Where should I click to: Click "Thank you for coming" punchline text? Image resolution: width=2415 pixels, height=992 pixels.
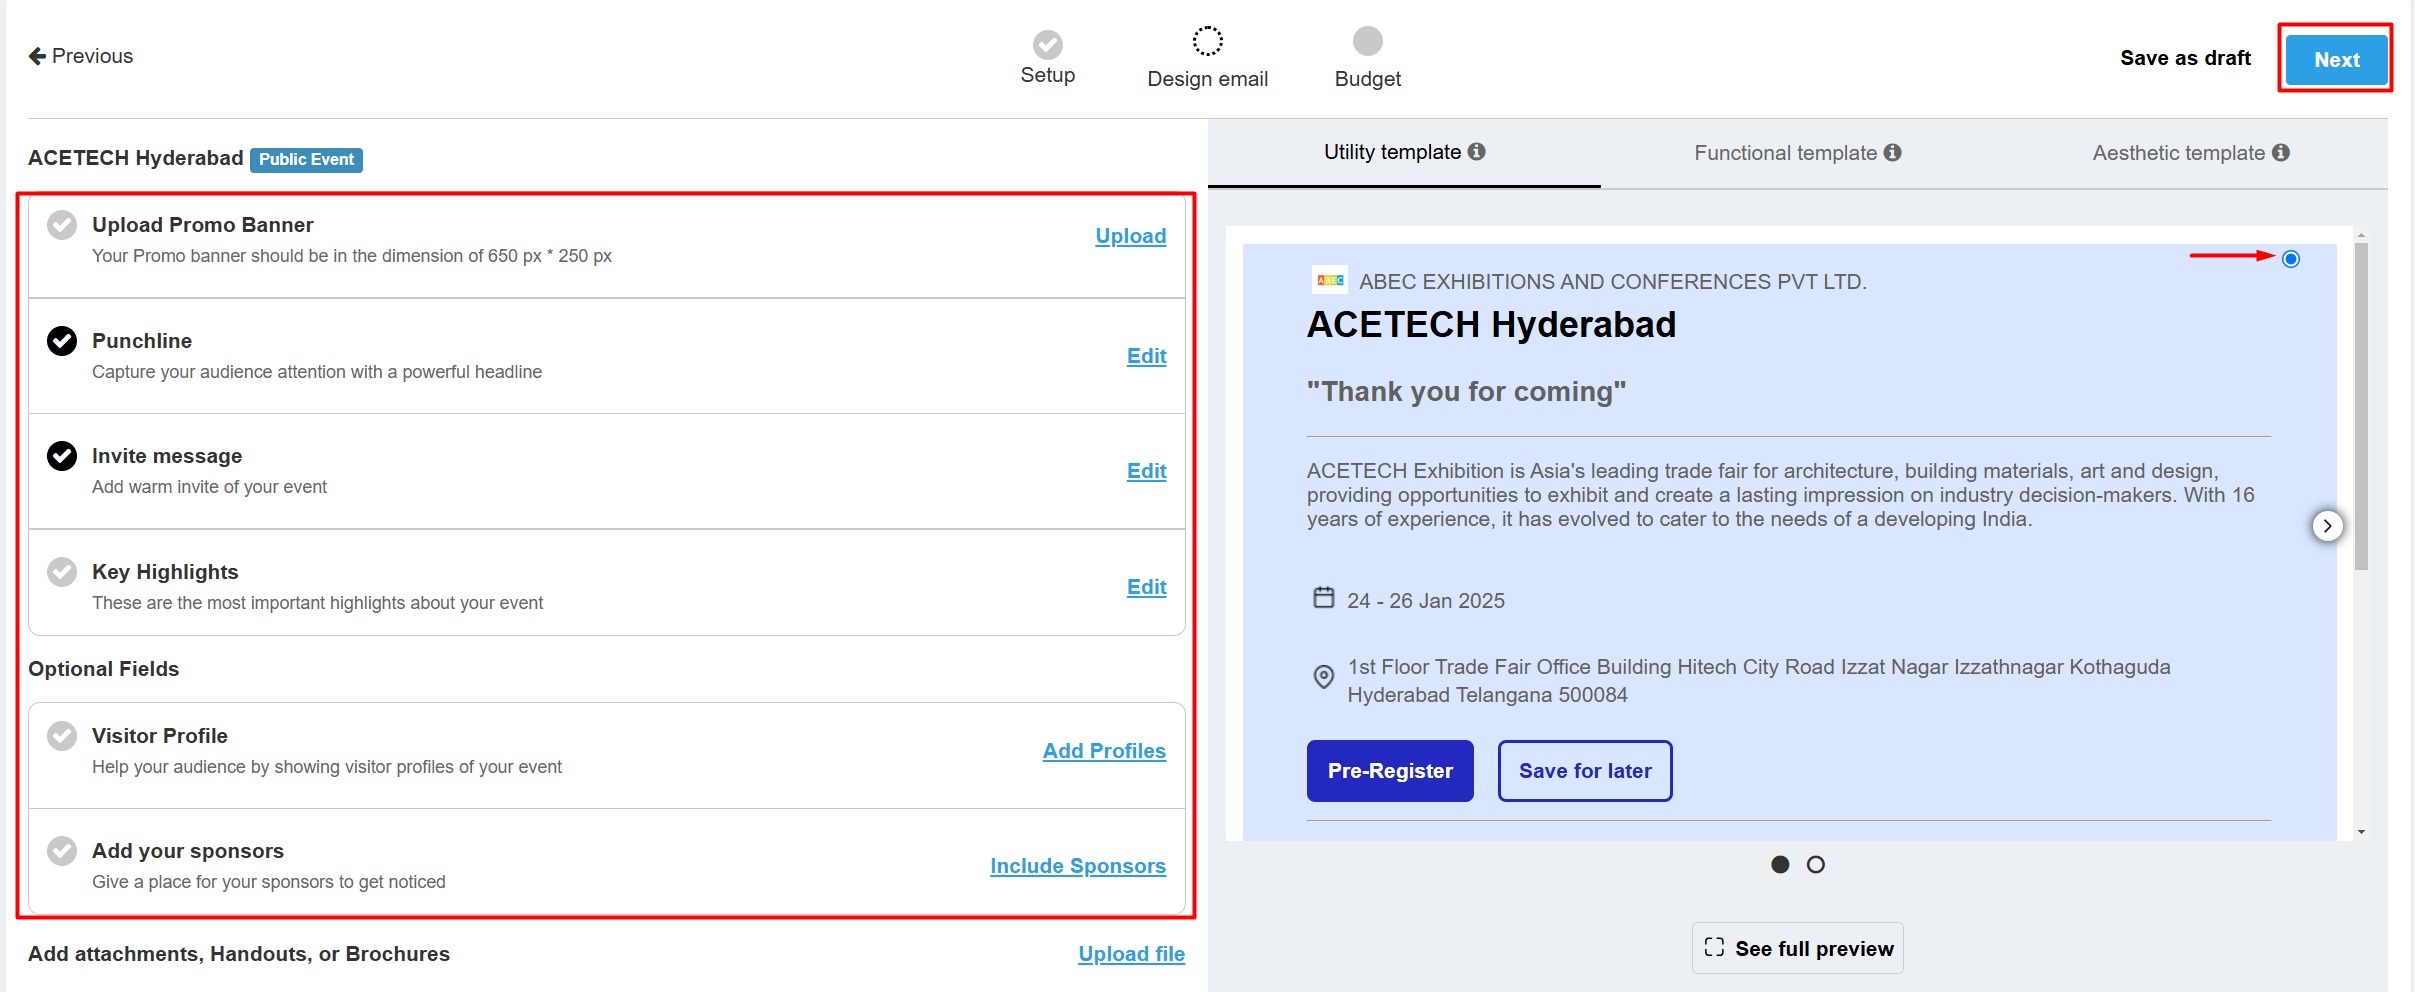pos(1466,391)
